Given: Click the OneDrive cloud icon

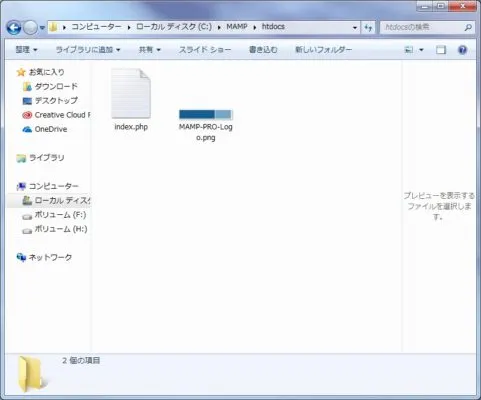Looking at the screenshot, I should (x=27, y=129).
